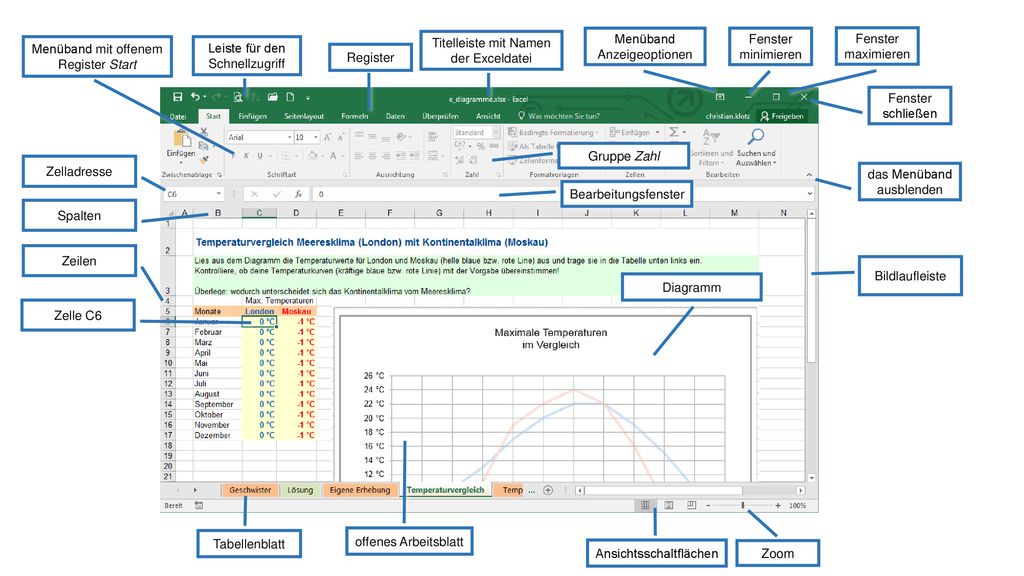
Task: Switch to Page Layout view in status bar
Action: [x=669, y=505]
